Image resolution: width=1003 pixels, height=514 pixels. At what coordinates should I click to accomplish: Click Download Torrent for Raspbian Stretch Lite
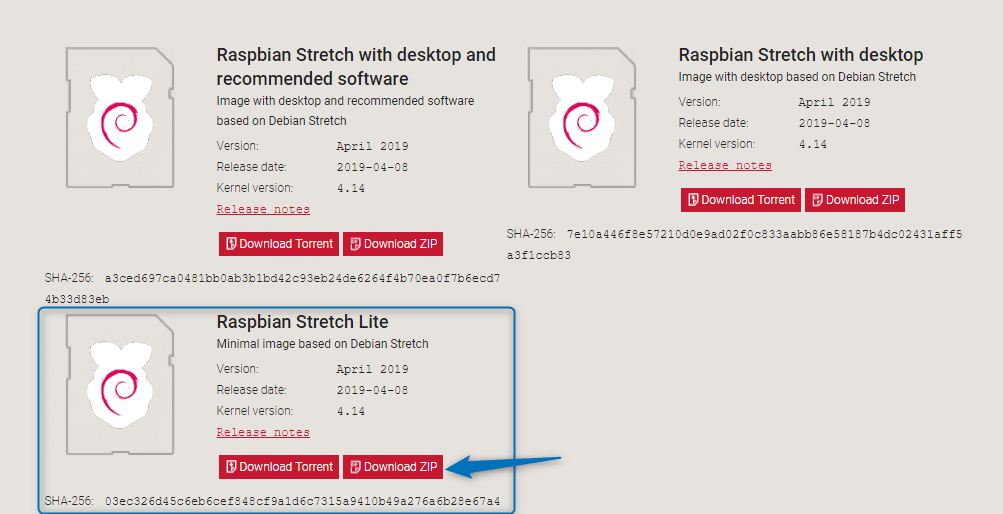pos(279,467)
